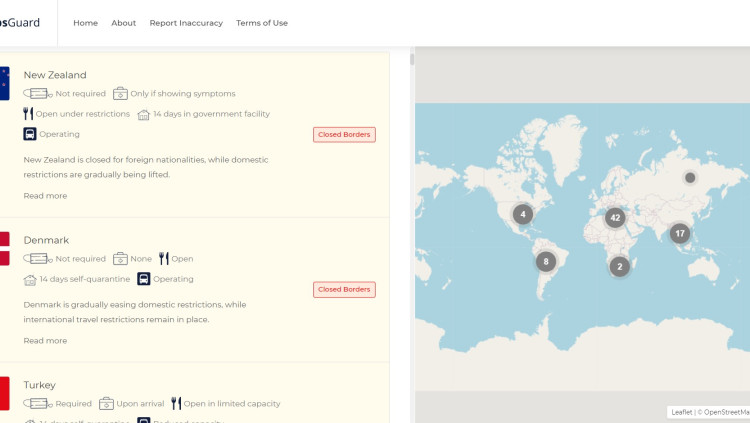Go to the About page
This screenshot has width=750, height=423.
coord(124,23)
